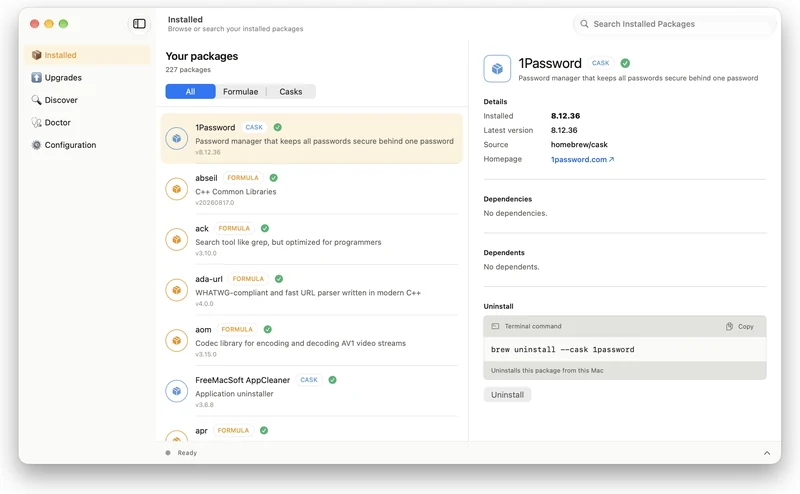Click the green check next to FreeMacSoft AppCleaner
The width and height of the screenshot is (800, 494).
click(x=333, y=380)
